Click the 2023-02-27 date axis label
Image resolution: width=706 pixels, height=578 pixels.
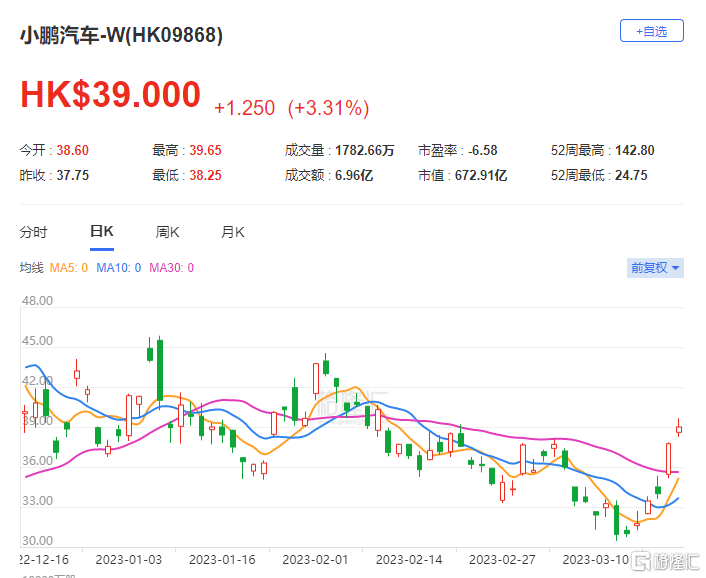pyautogui.click(x=502, y=560)
